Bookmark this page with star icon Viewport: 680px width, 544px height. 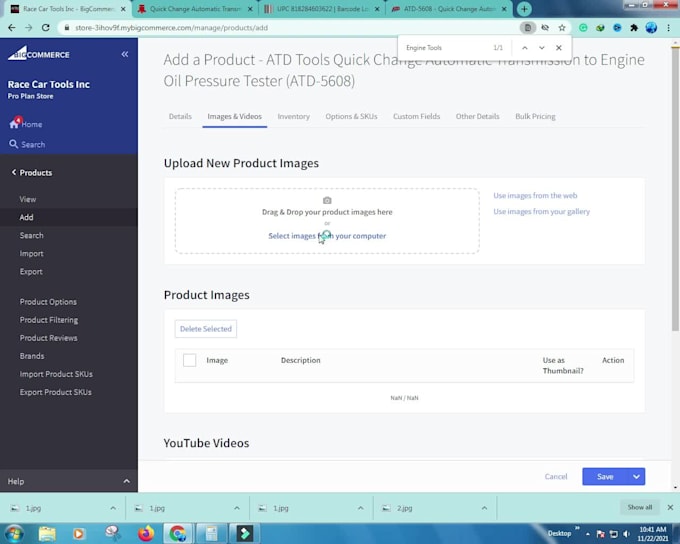pyautogui.click(x=562, y=28)
